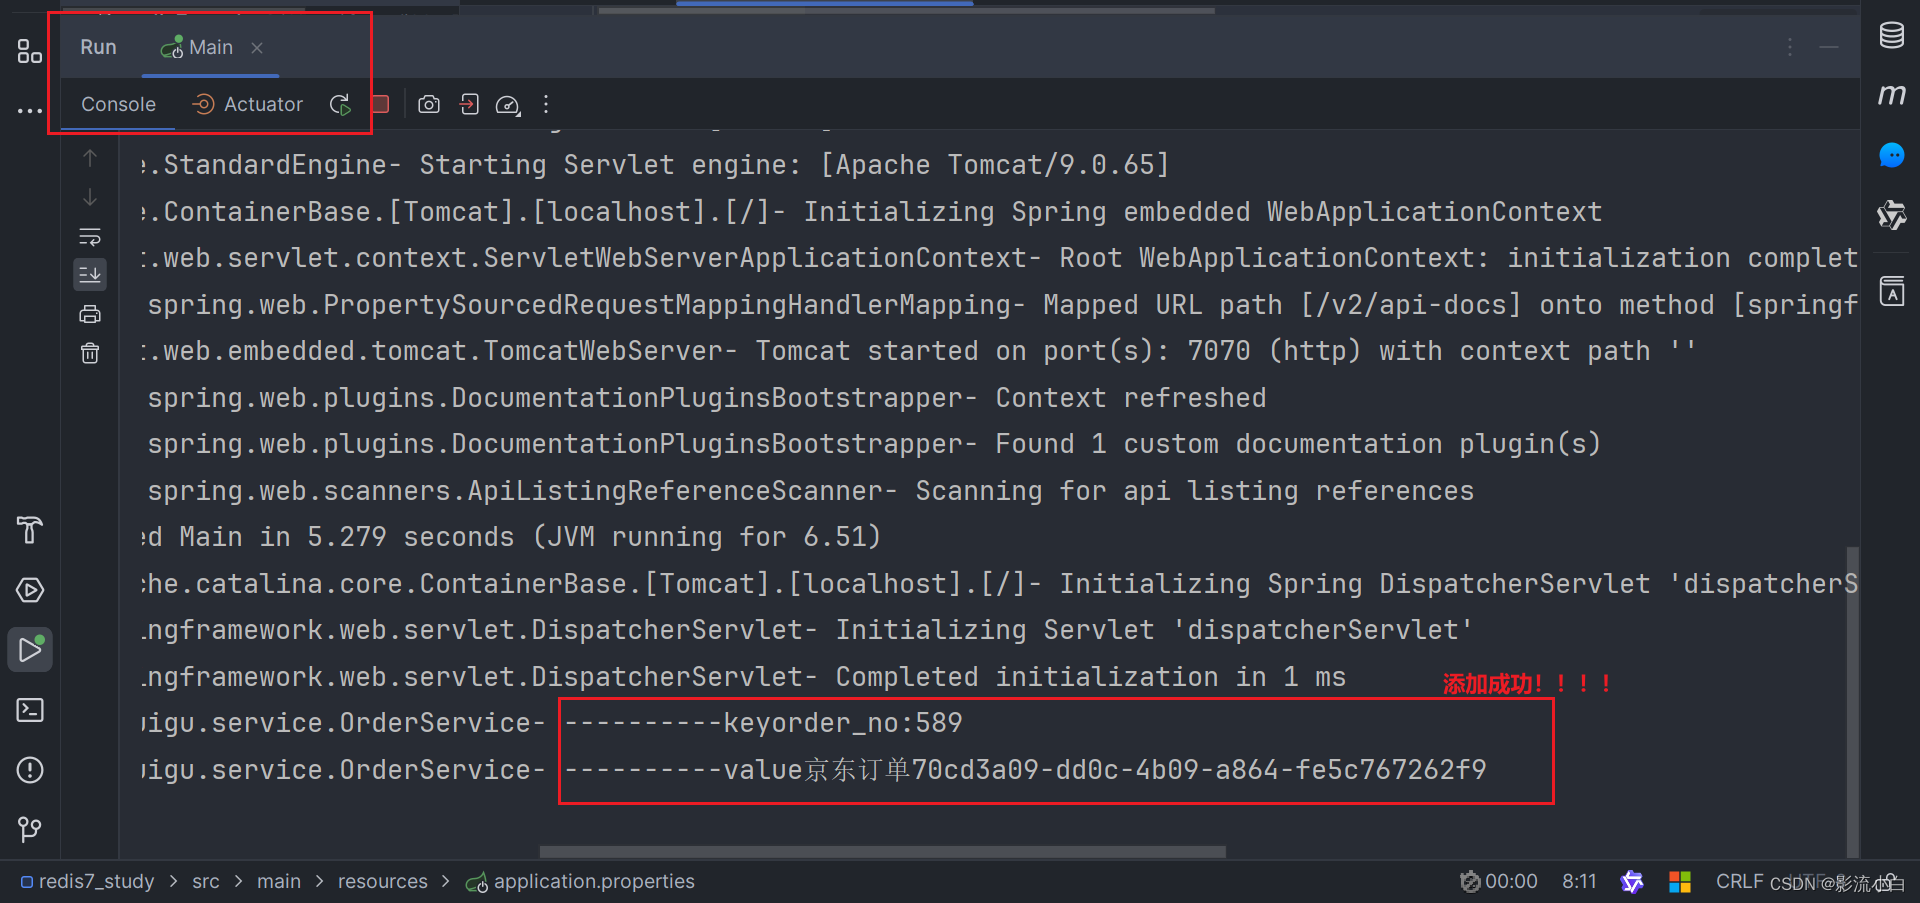This screenshot has height=903, width=1920.
Task: Open the Terminal tool window
Action: tap(30, 710)
